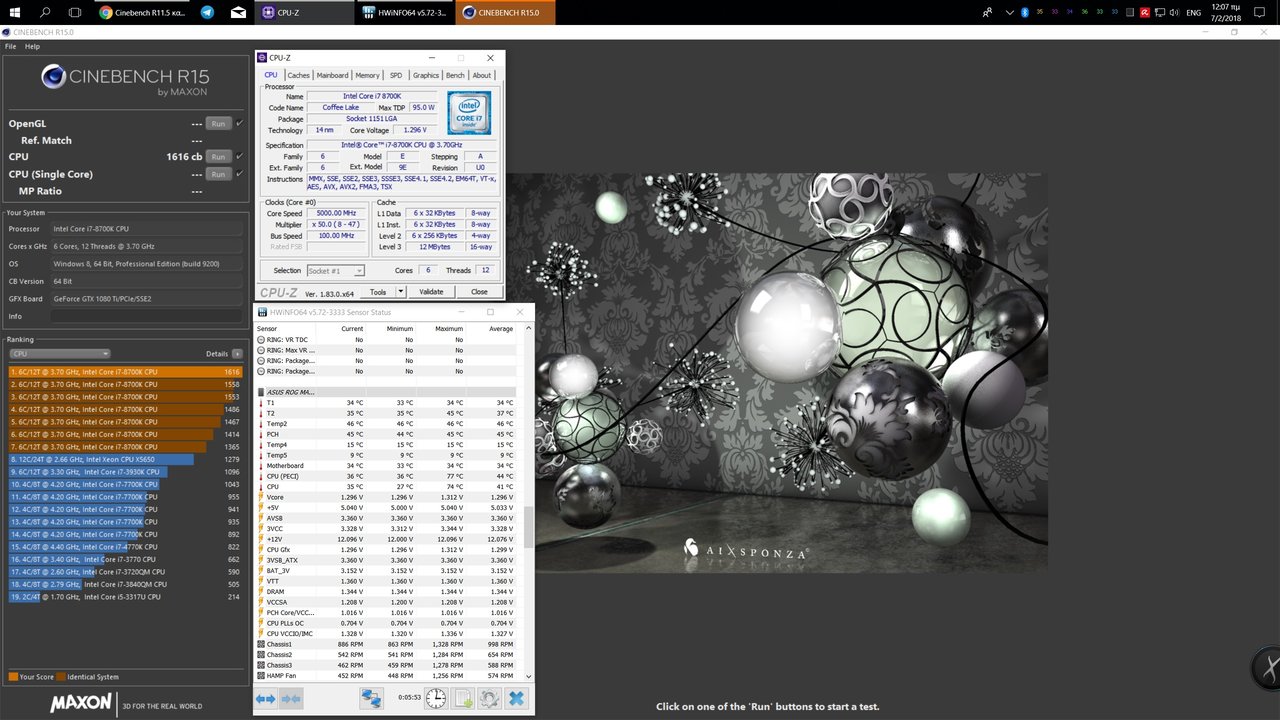Run the CPU benchmark
The width and height of the screenshot is (1280, 720).
[x=218, y=156]
